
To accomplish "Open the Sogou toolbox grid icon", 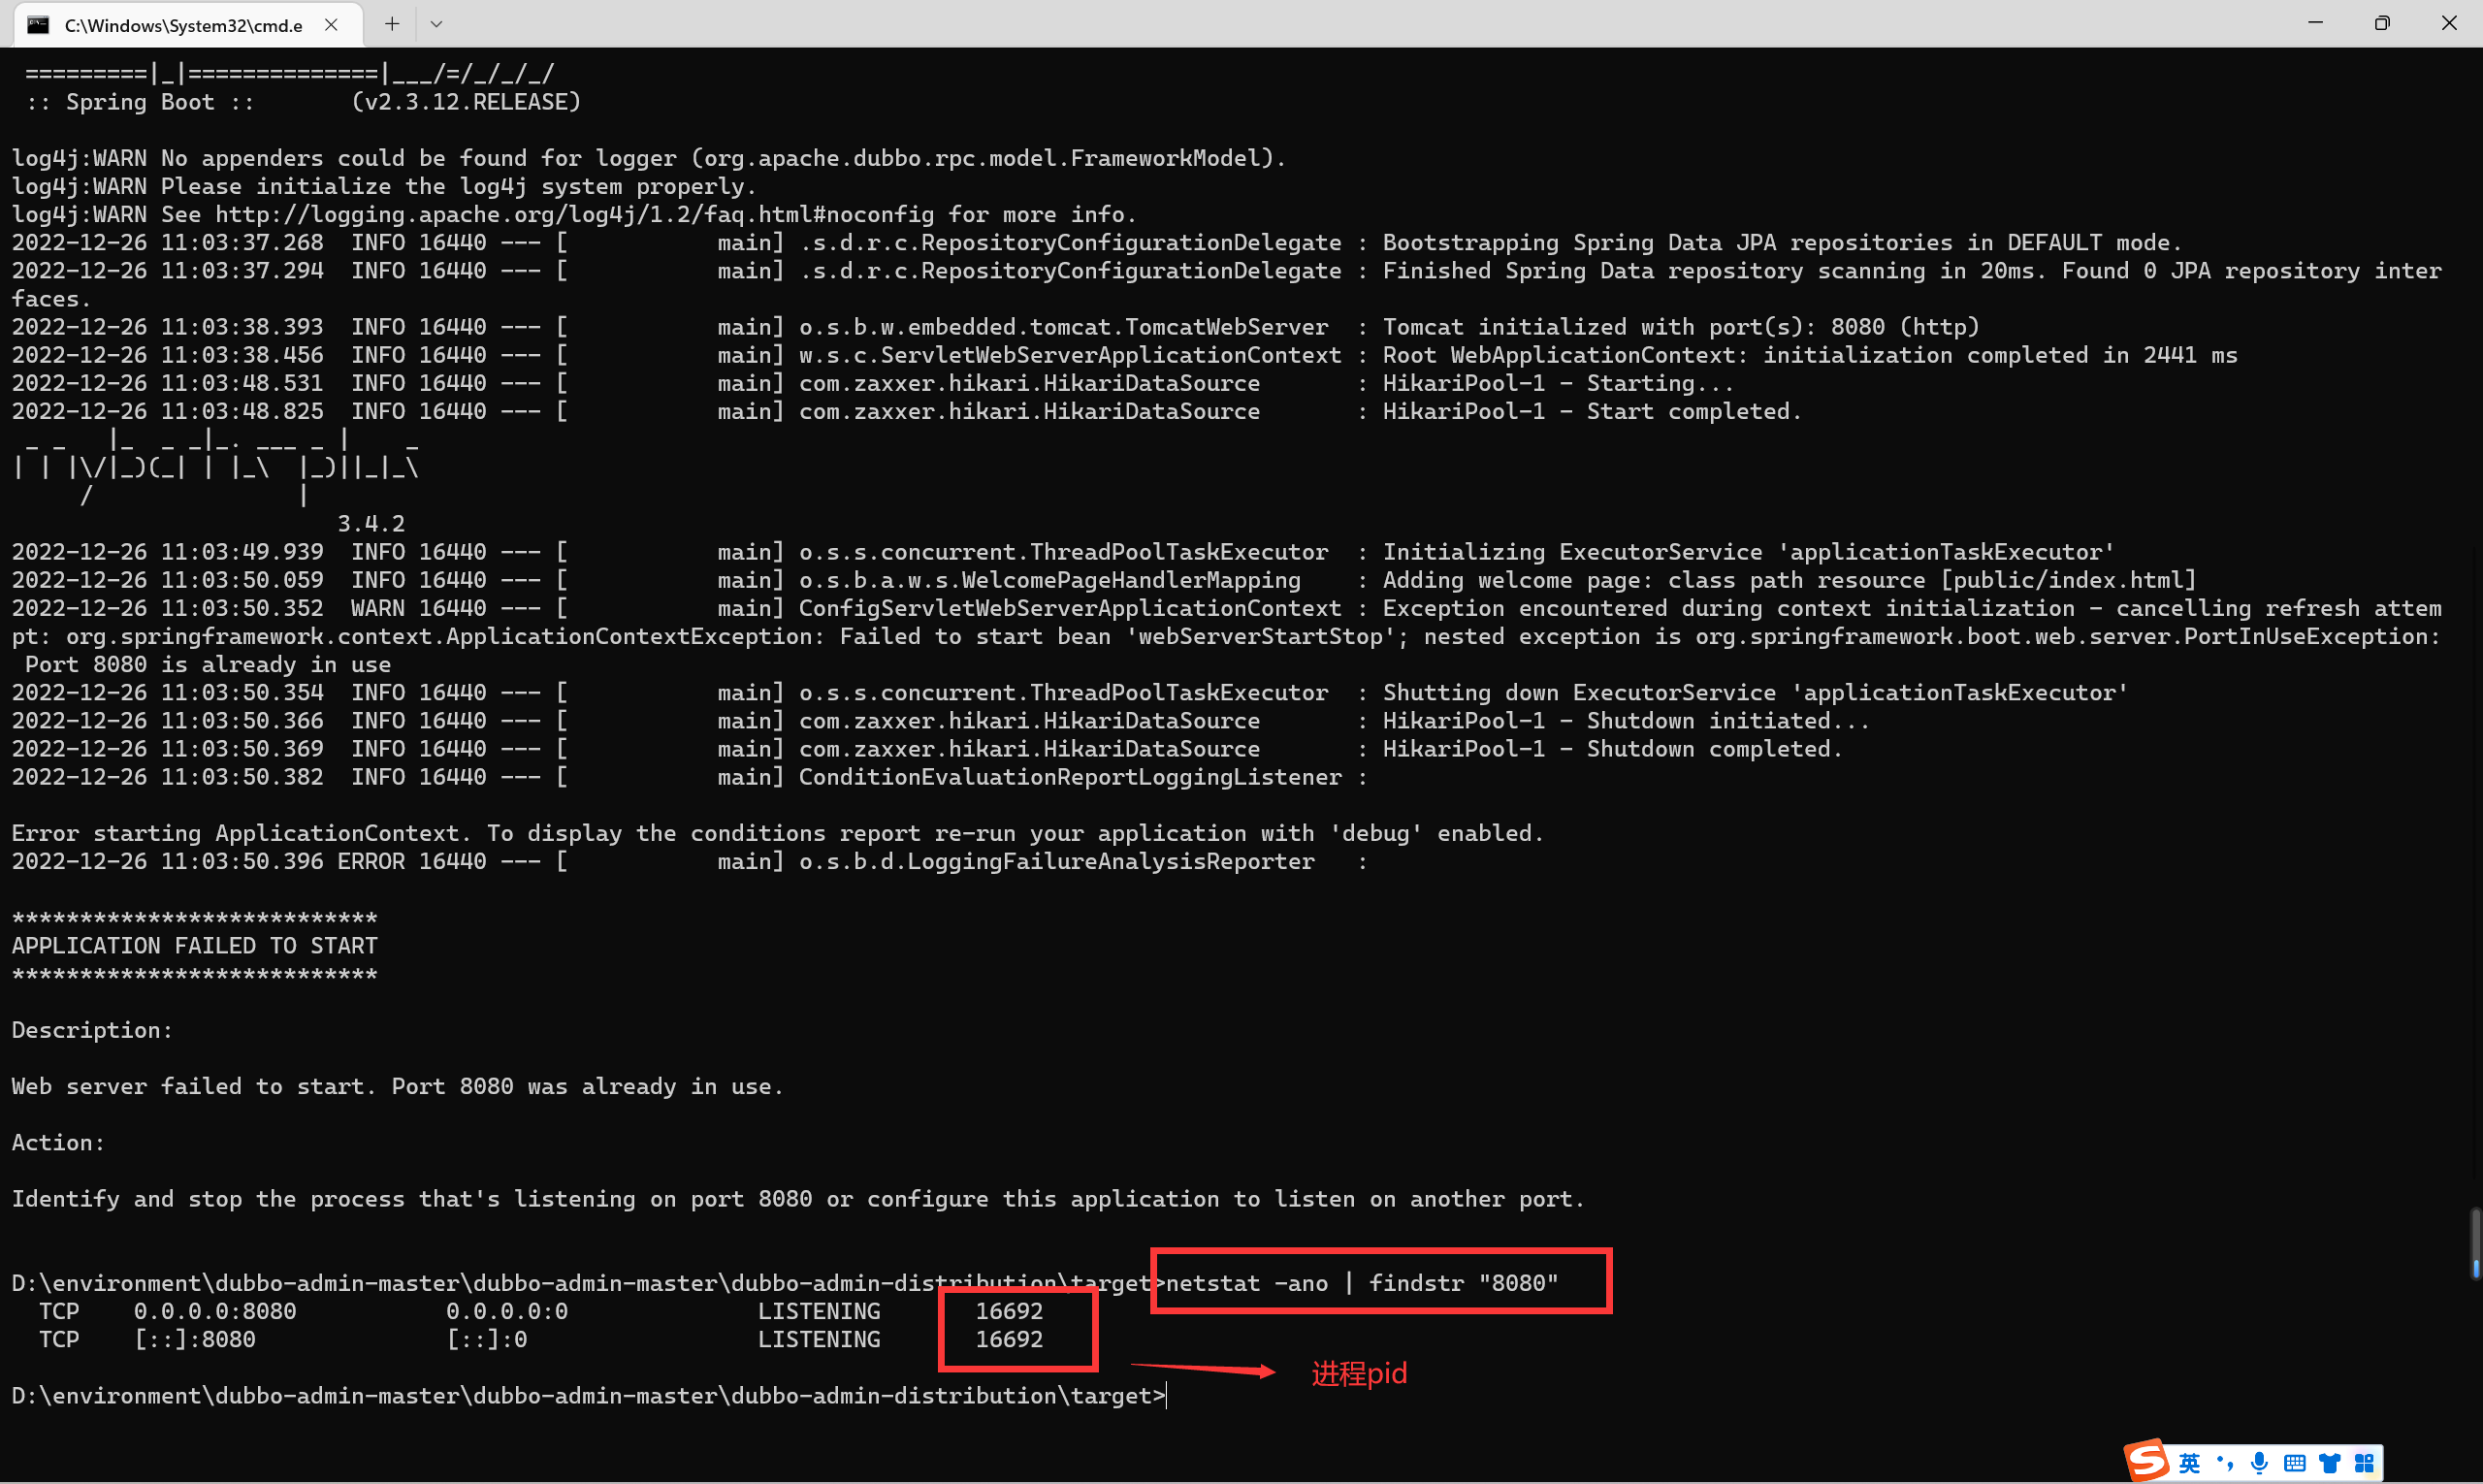I will click(x=2365, y=1464).
